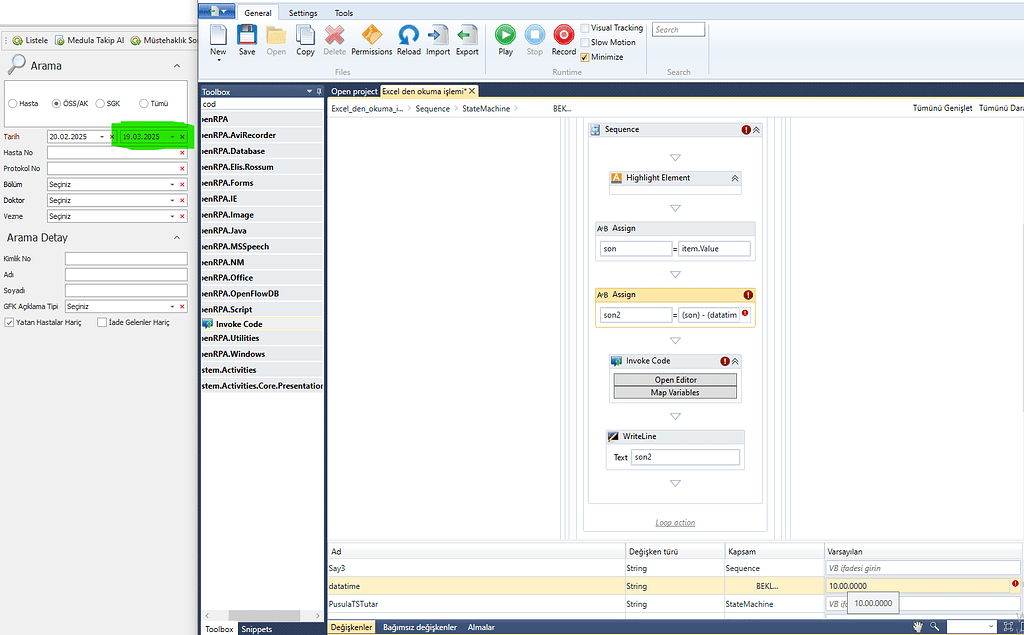
Task: Collapse the Invoke Code activity
Action: (x=735, y=361)
